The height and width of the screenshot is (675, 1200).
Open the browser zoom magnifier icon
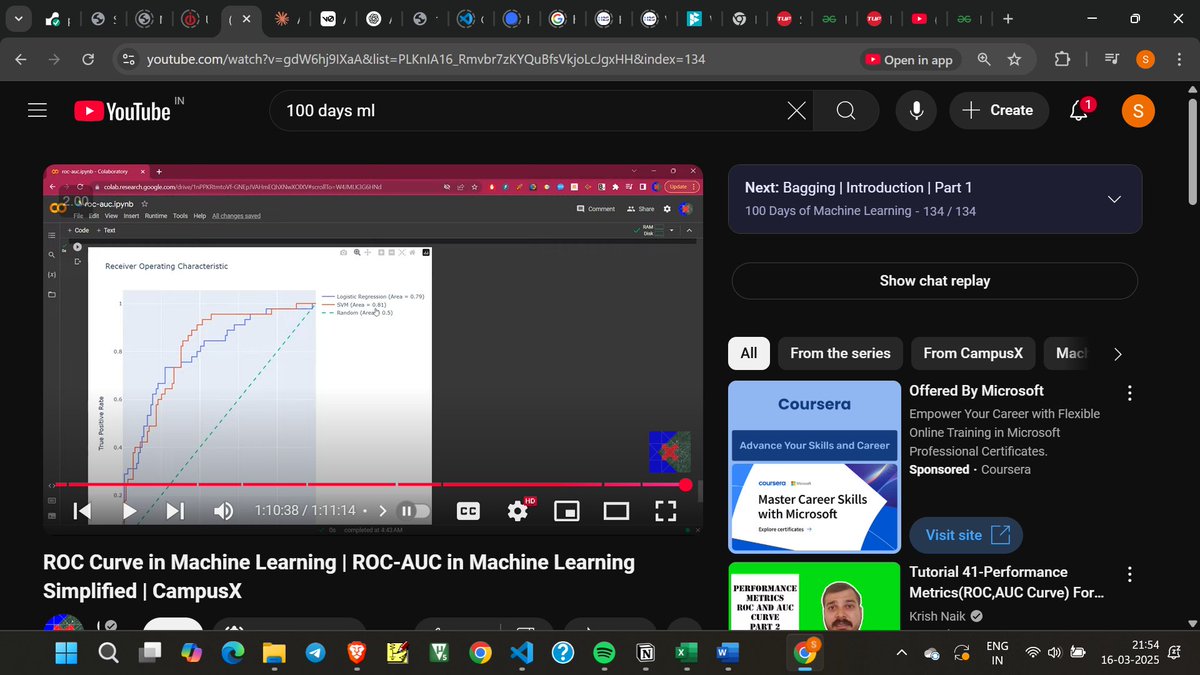[x=984, y=60]
